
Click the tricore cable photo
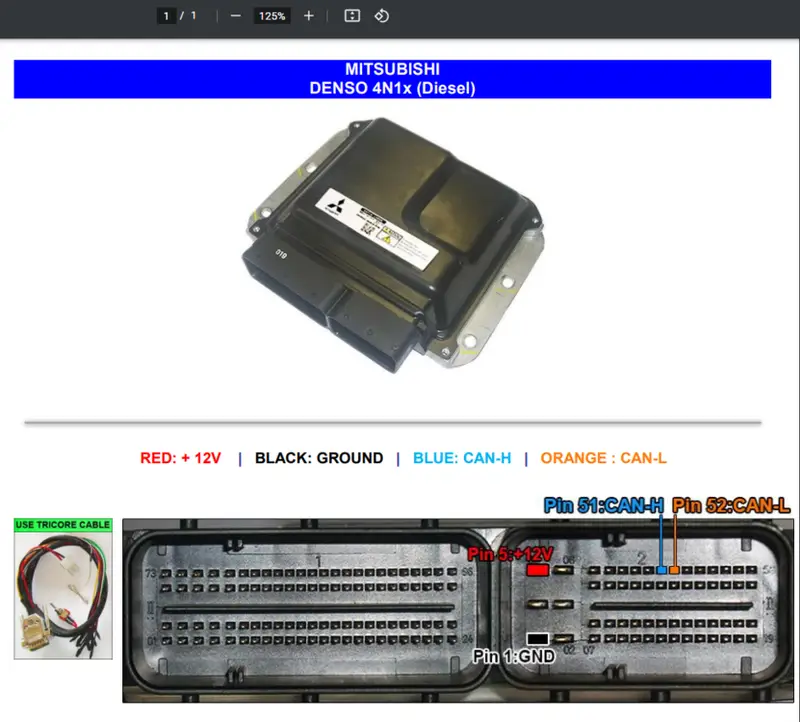point(63,595)
